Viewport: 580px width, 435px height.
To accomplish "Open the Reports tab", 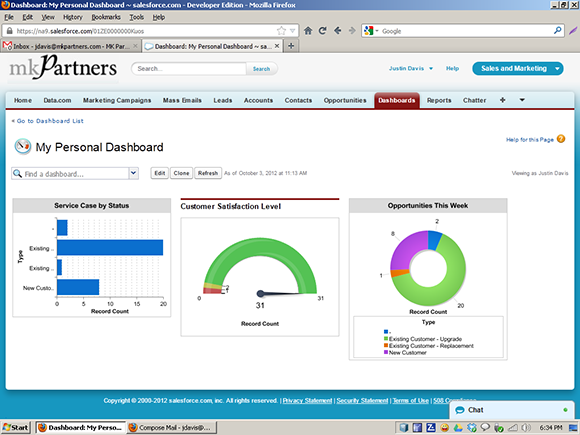I will (x=439, y=100).
